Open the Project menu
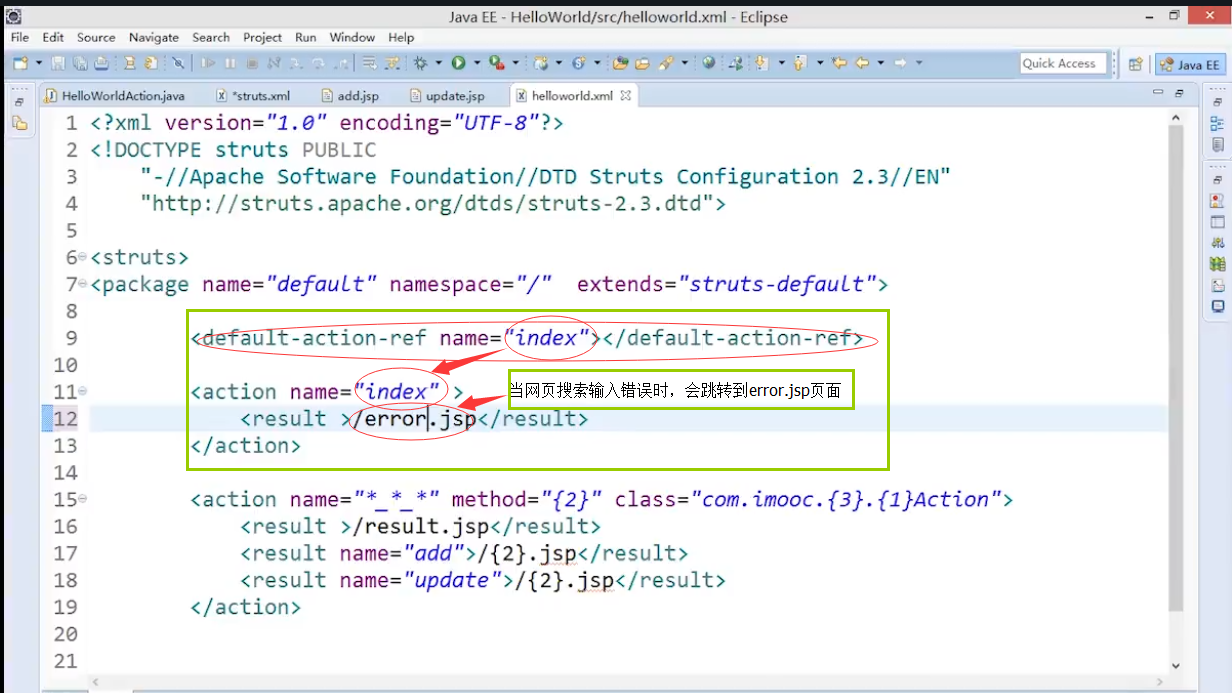Screen dimensions: 1232x693 [263, 37]
